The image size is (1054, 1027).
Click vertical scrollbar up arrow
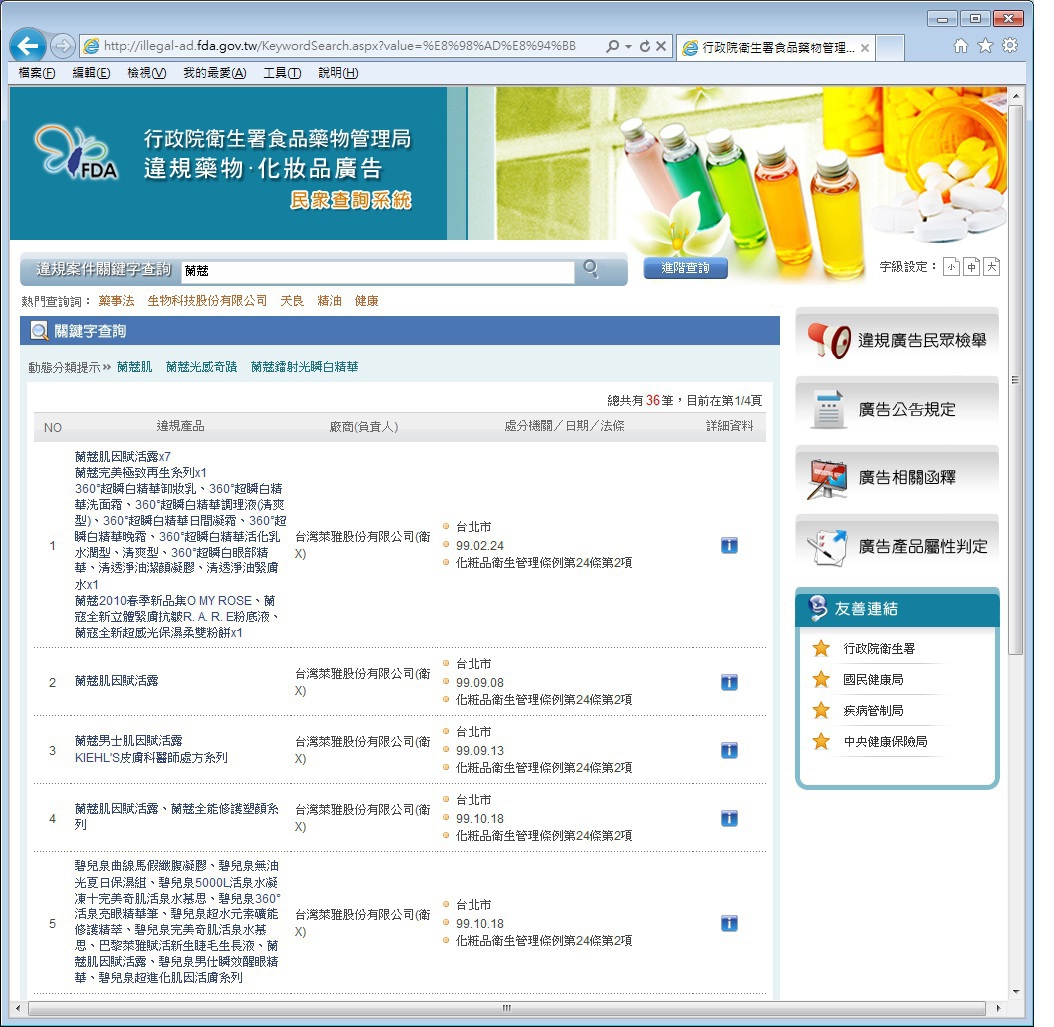[1016, 96]
